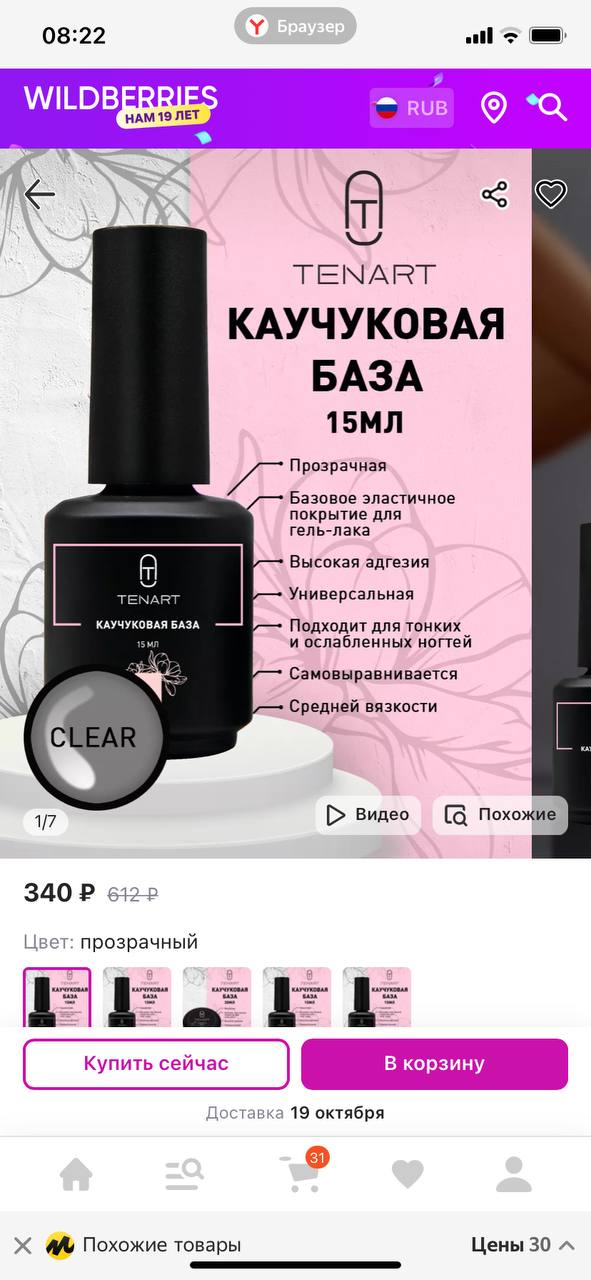Viewport: 591px width, 1280px height.
Task: Play the product Видео
Action: coord(368,815)
